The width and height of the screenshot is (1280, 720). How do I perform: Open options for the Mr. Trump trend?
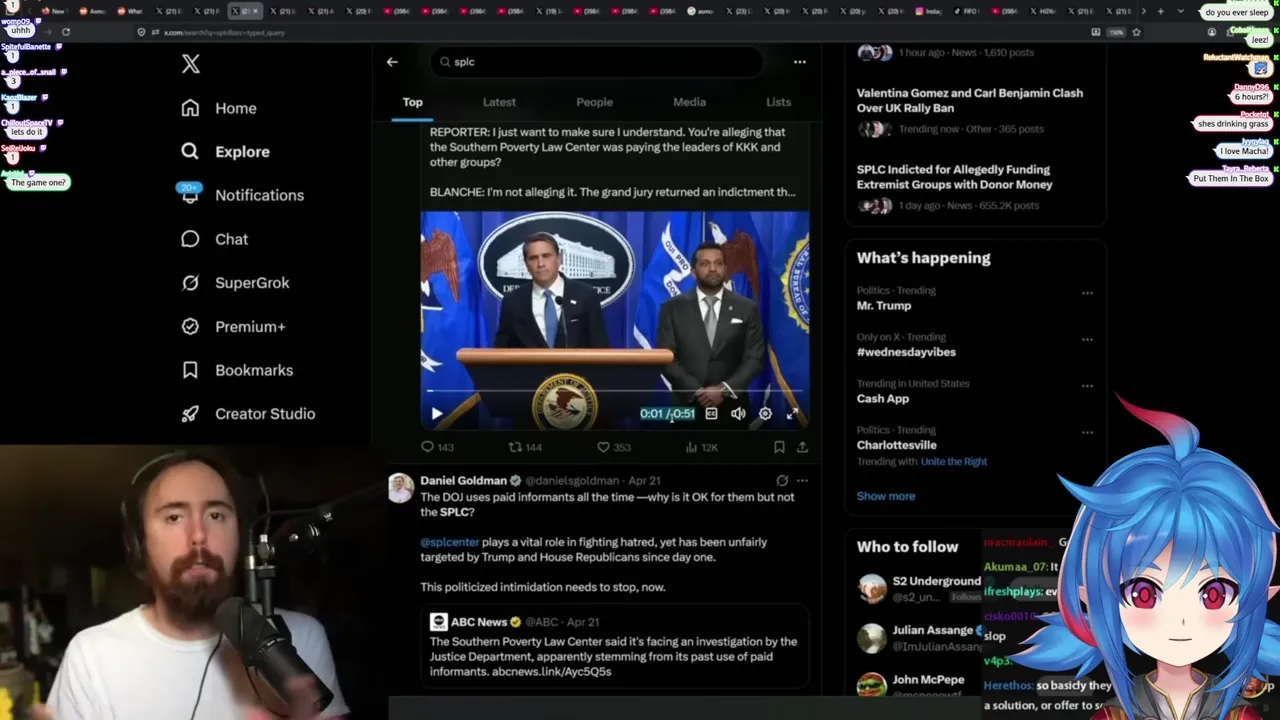(x=1087, y=293)
